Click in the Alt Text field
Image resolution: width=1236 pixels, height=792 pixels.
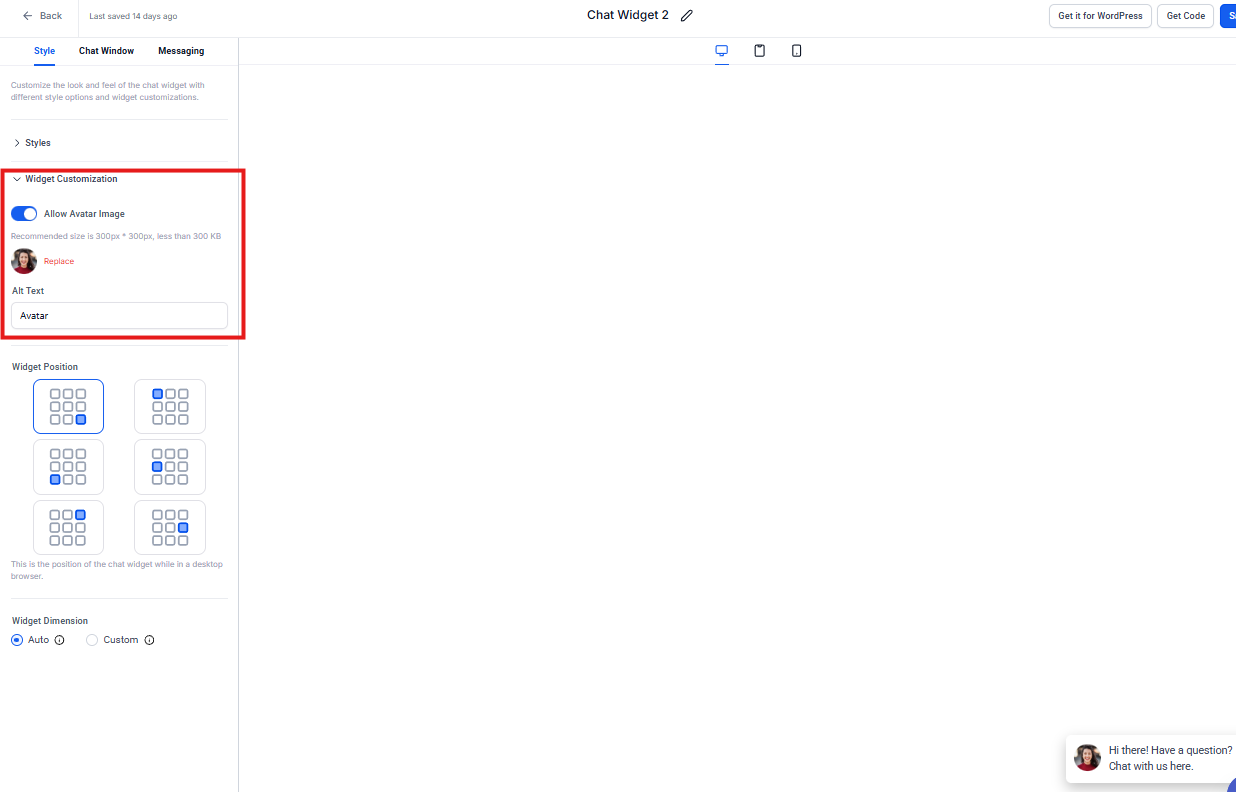(119, 316)
